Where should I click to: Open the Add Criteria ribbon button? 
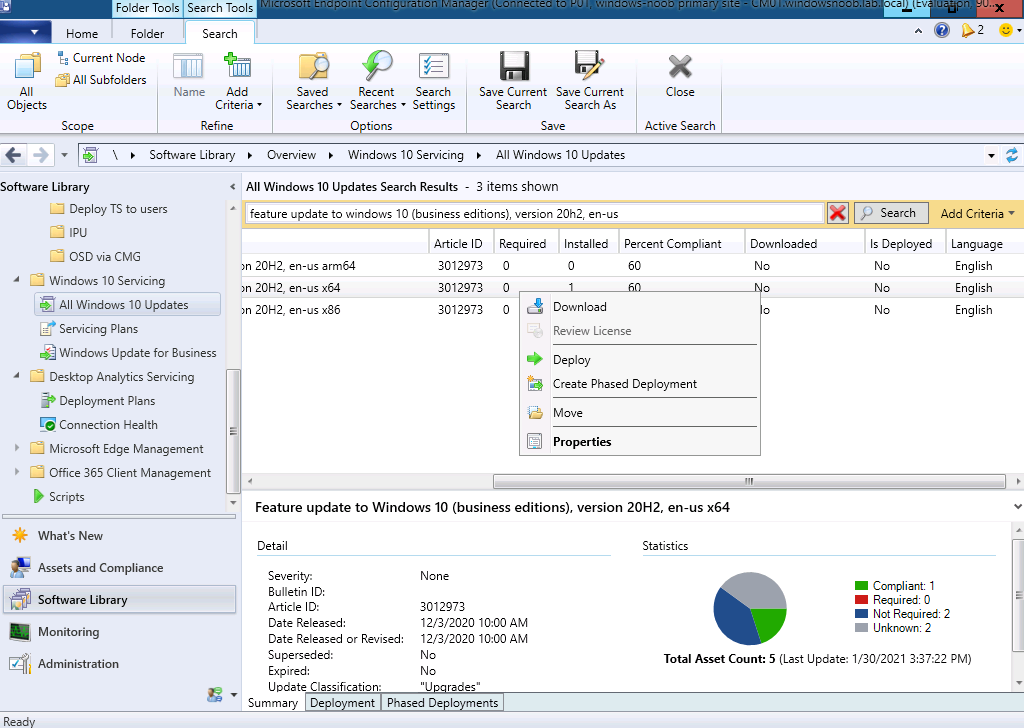pyautogui.click(x=238, y=82)
